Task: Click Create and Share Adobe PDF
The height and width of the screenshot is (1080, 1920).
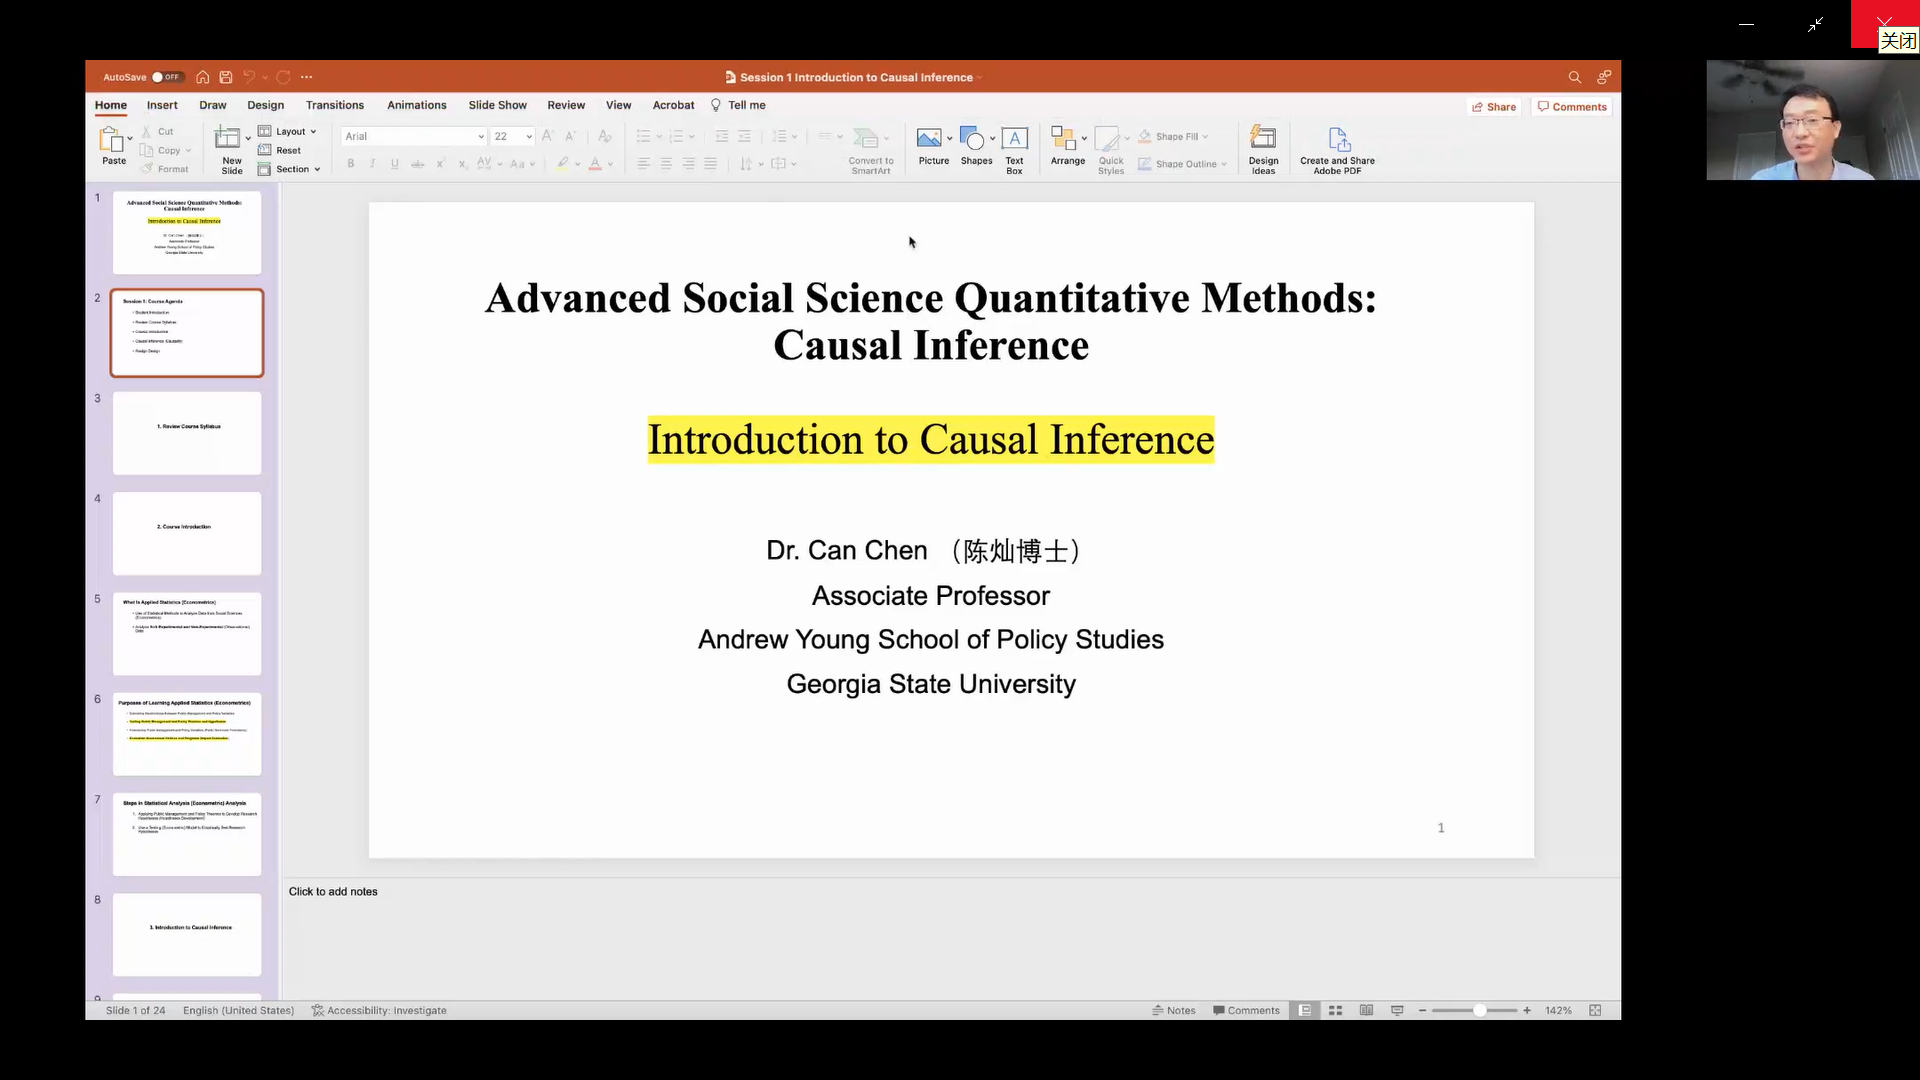Action: click(1338, 139)
